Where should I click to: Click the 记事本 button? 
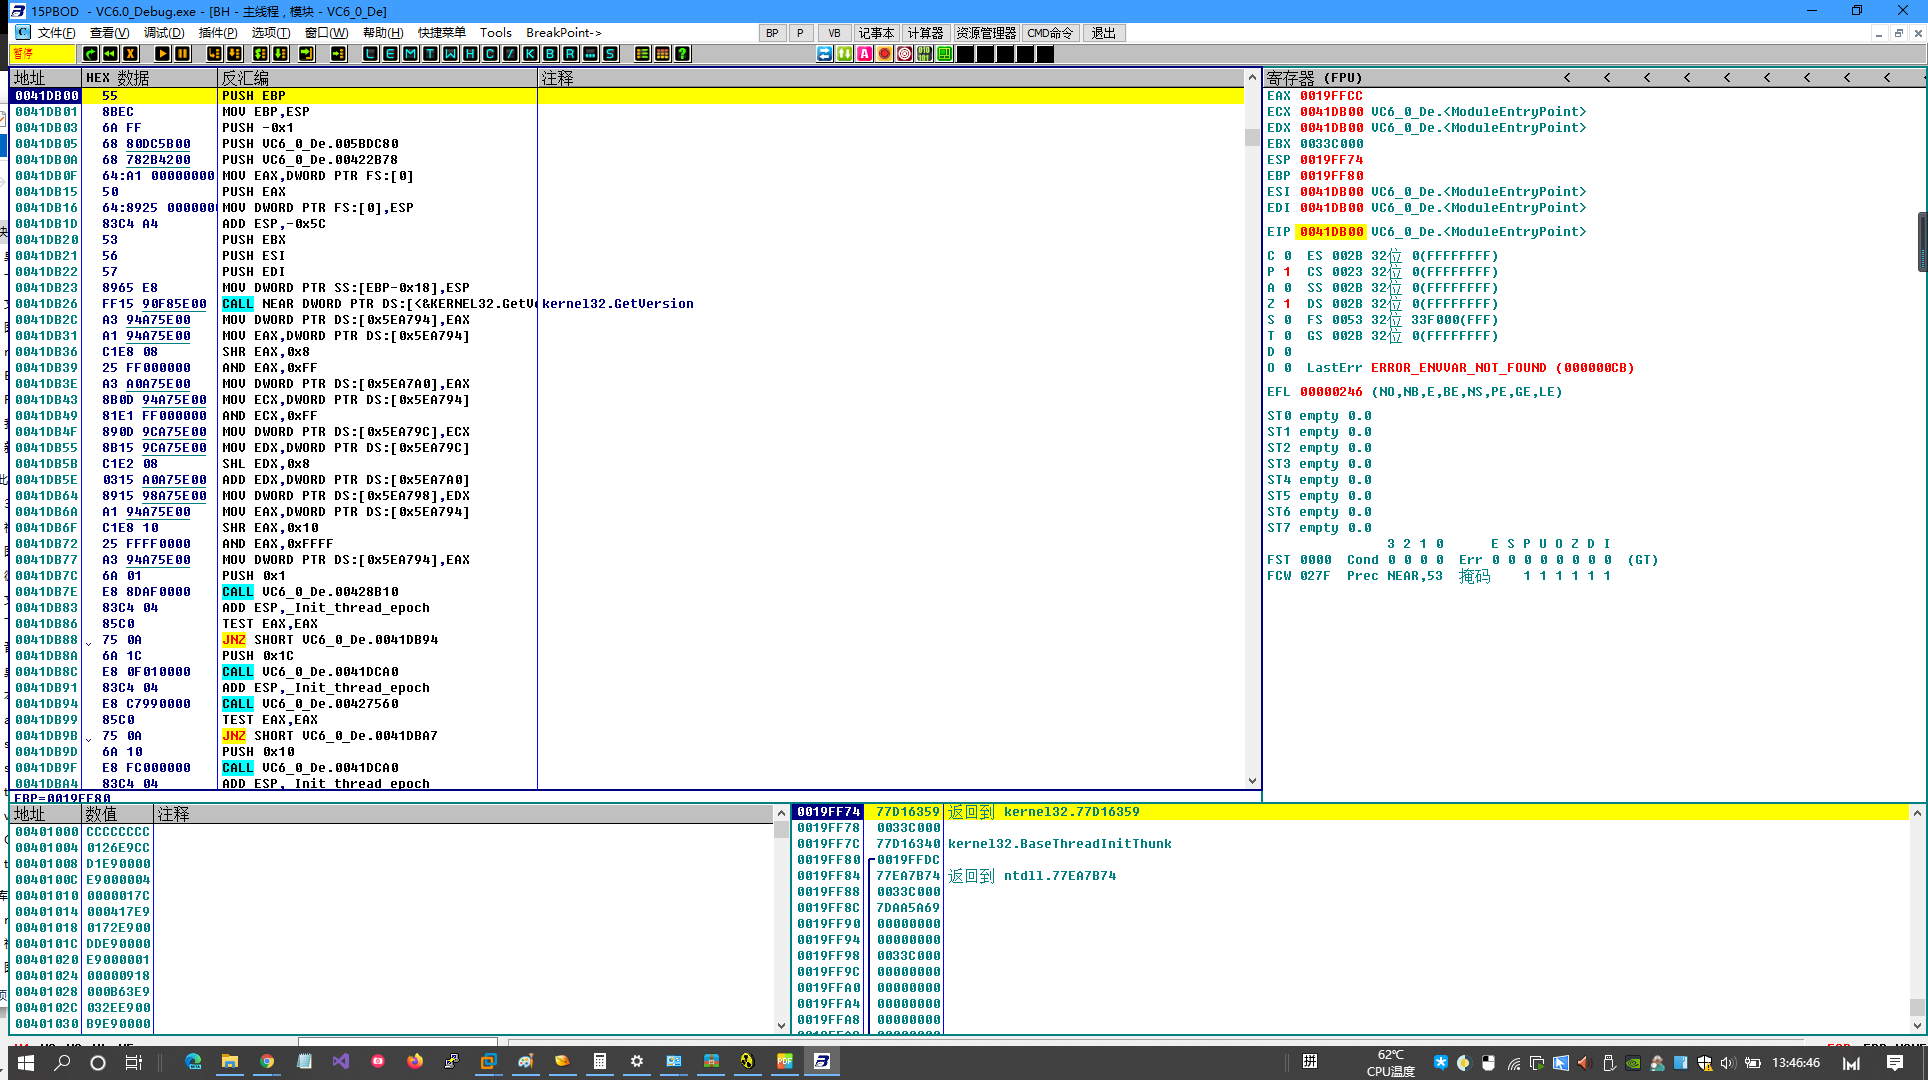(x=876, y=33)
